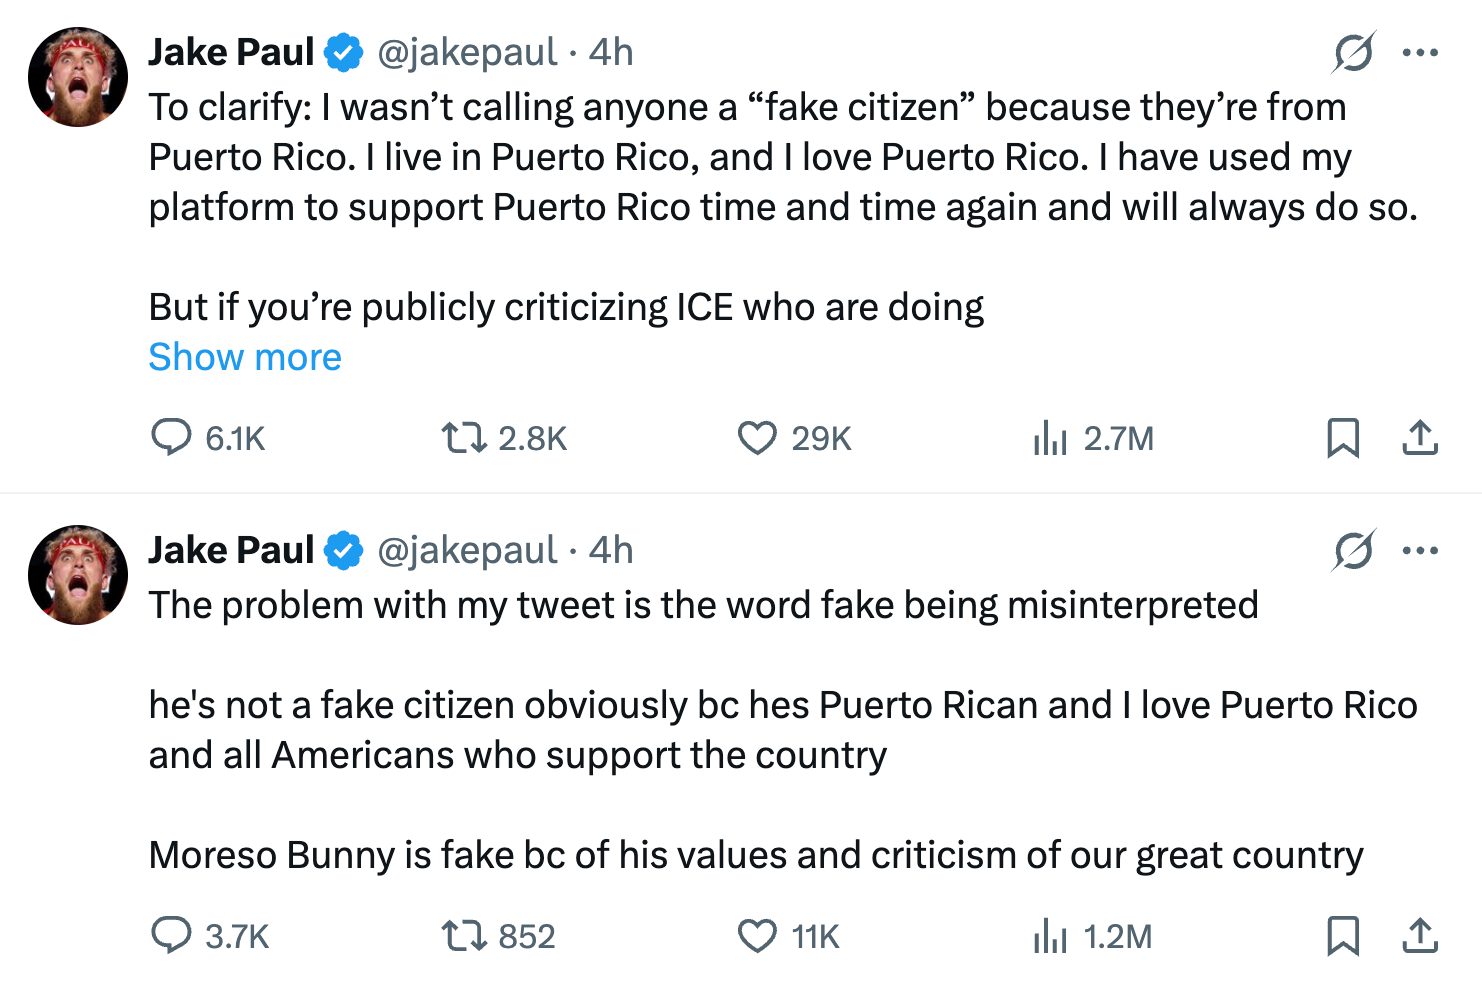Share the "To clarify" tweet
Screen dimensions: 1482x982
pos(1420,438)
